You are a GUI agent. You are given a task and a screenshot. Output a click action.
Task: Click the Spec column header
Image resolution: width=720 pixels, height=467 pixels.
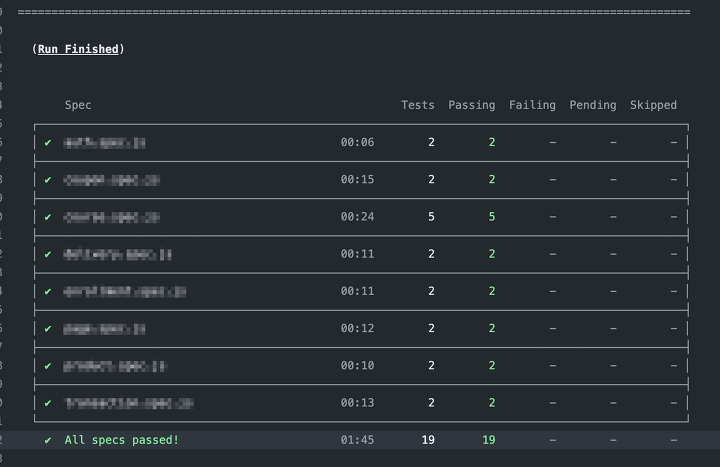78,105
